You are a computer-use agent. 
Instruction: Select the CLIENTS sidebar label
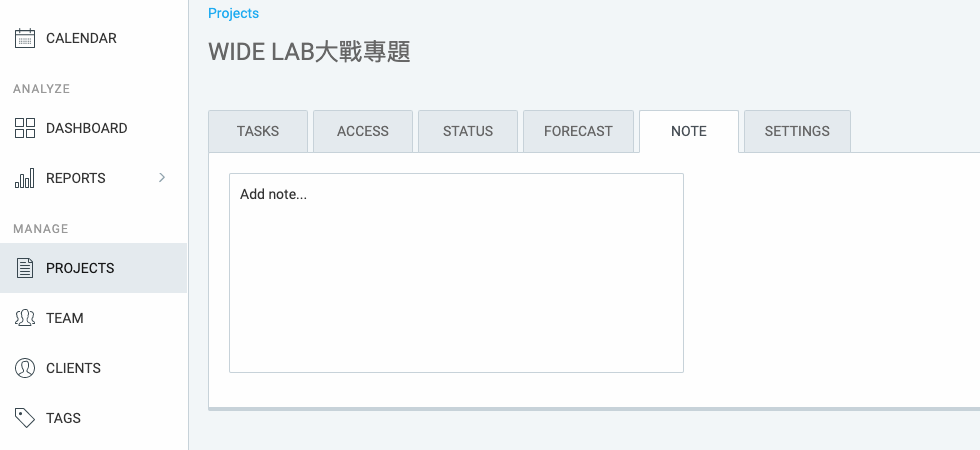coord(74,368)
